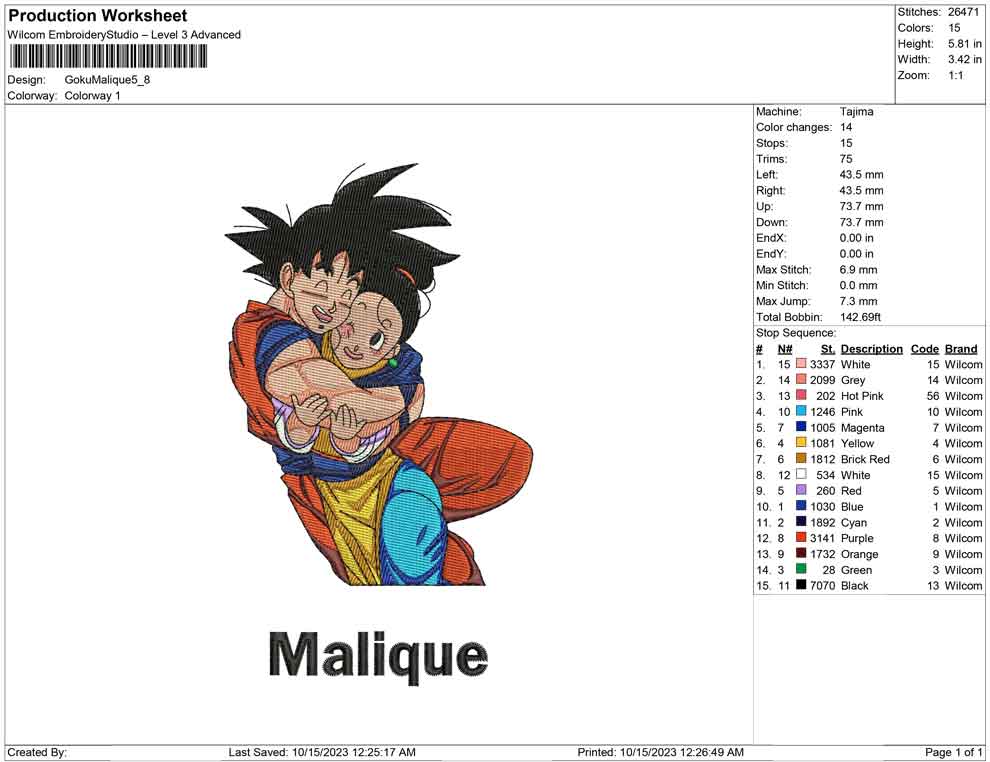
Task: Click the Zoom value 1:1
Action: [955, 75]
